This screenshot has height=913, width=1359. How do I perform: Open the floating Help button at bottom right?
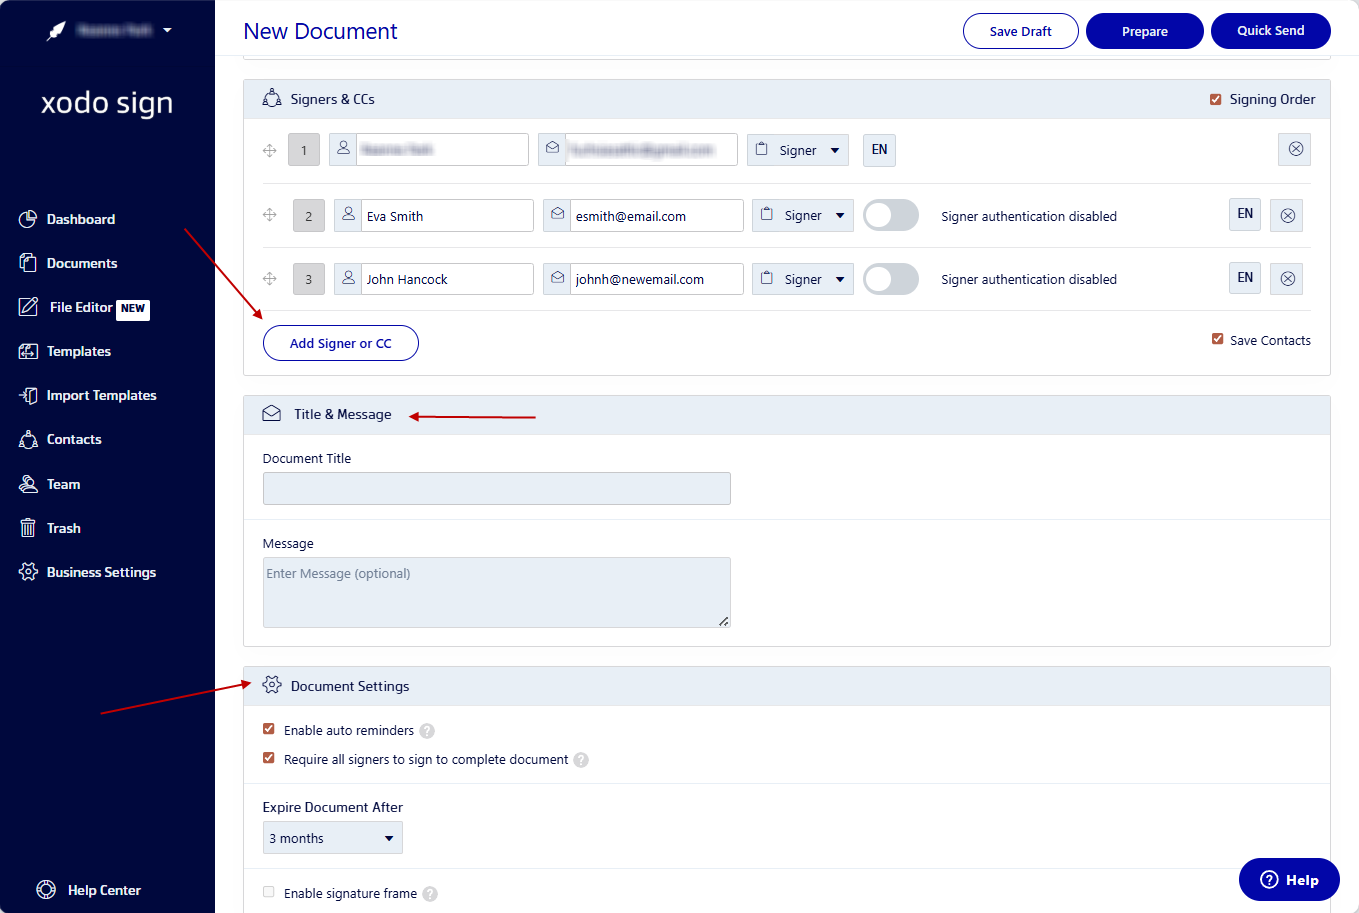pyautogui.click(x=1289, y=879)
